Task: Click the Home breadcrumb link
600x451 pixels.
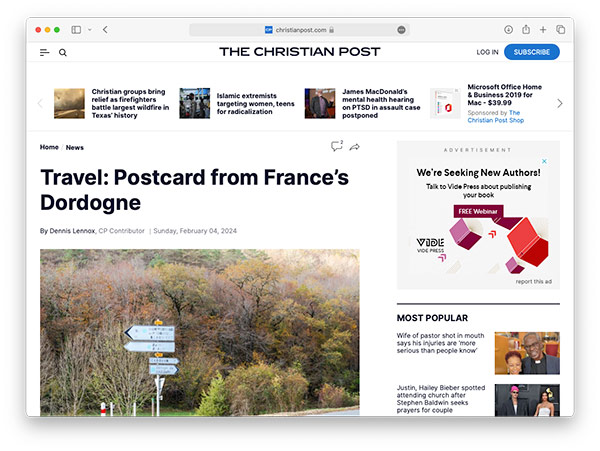Action: (x=49, y=147)
